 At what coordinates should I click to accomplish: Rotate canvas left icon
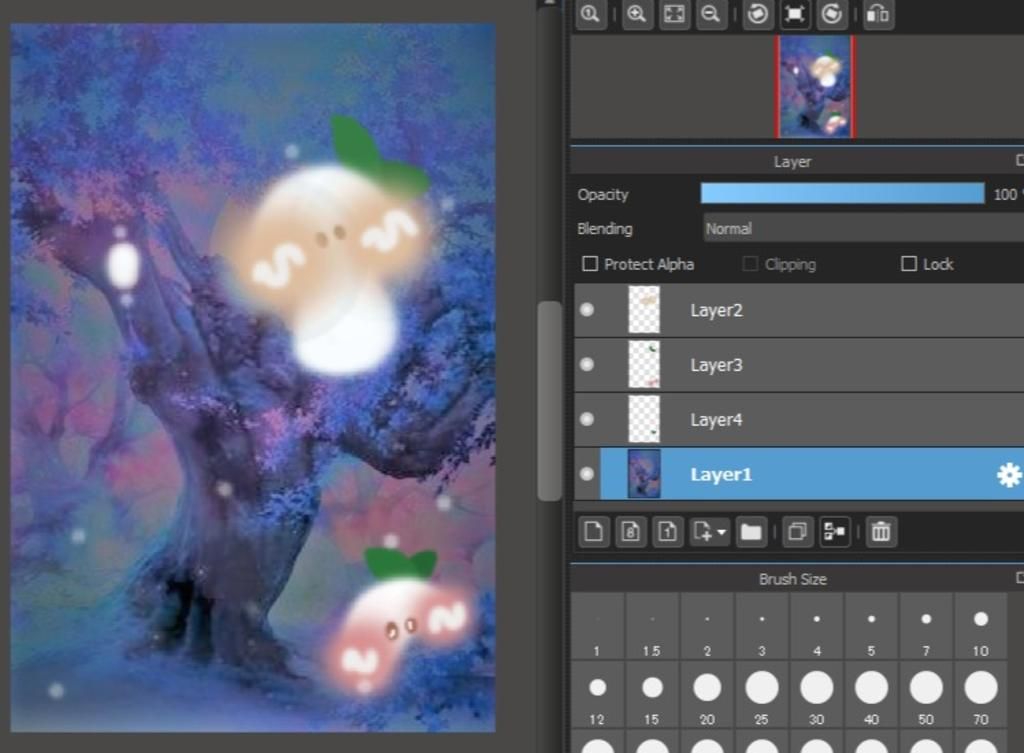758,14
